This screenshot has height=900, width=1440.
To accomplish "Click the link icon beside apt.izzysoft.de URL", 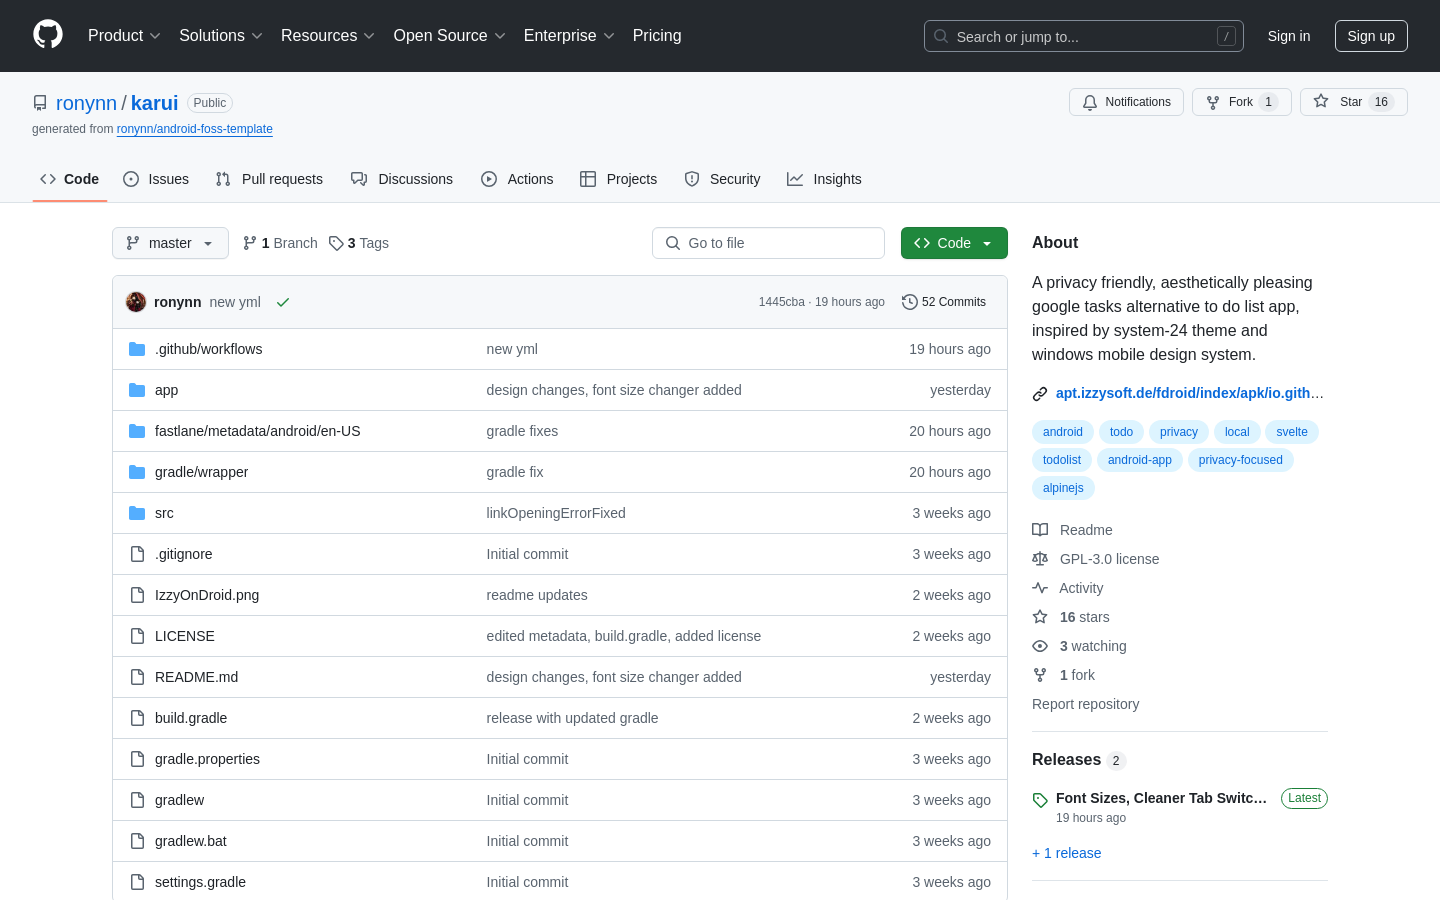I will pos(1040,394).
